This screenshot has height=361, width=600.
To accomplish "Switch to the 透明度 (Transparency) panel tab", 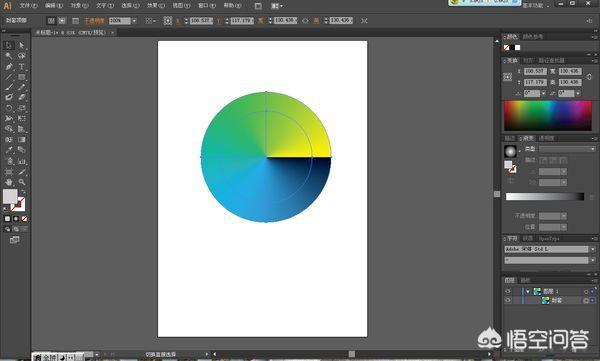I will point(546,138).
